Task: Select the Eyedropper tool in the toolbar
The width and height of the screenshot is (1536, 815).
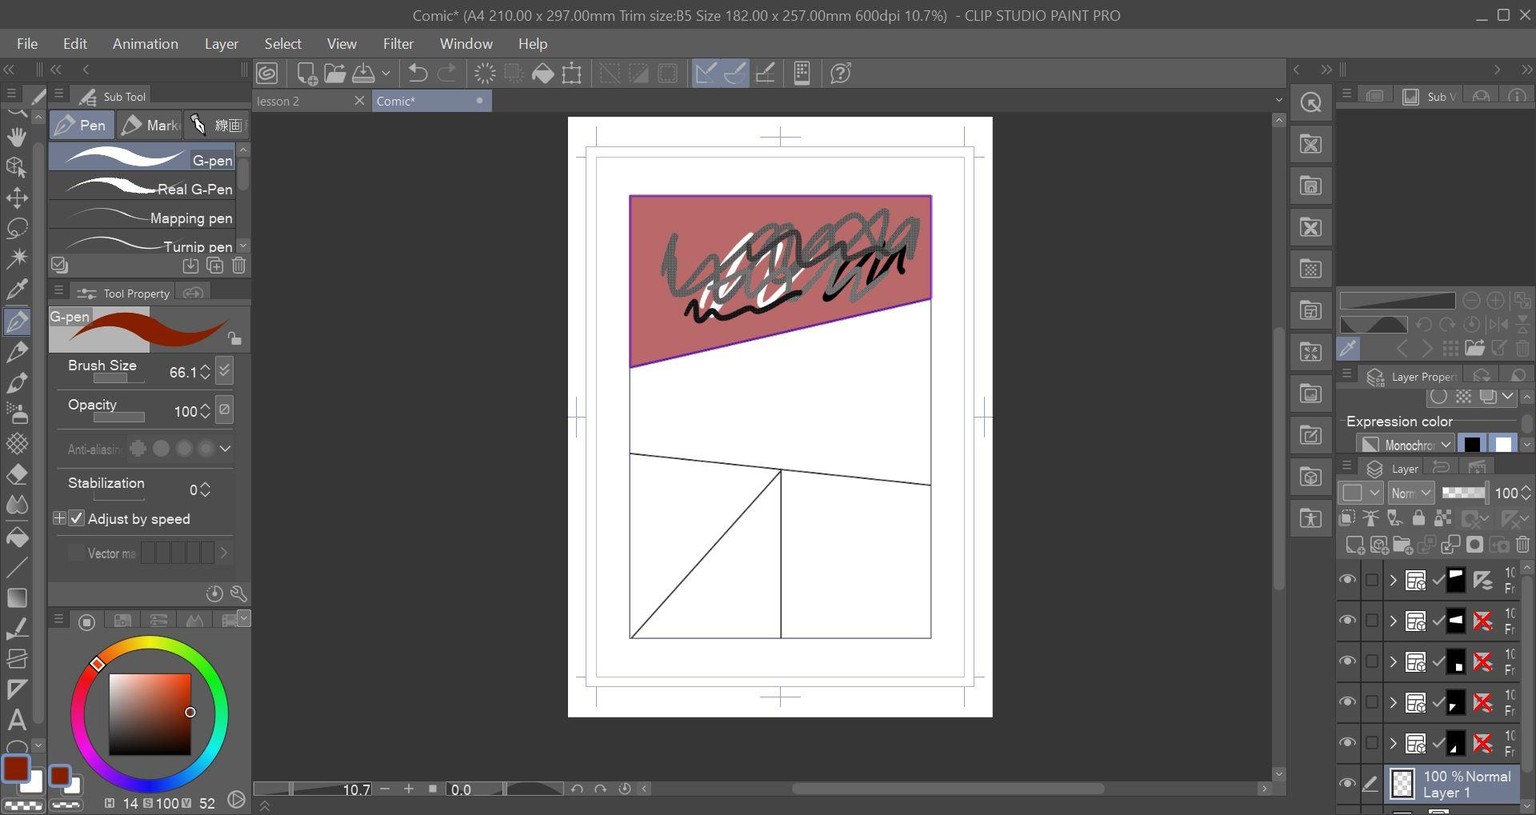Action: tap(17, 290)
